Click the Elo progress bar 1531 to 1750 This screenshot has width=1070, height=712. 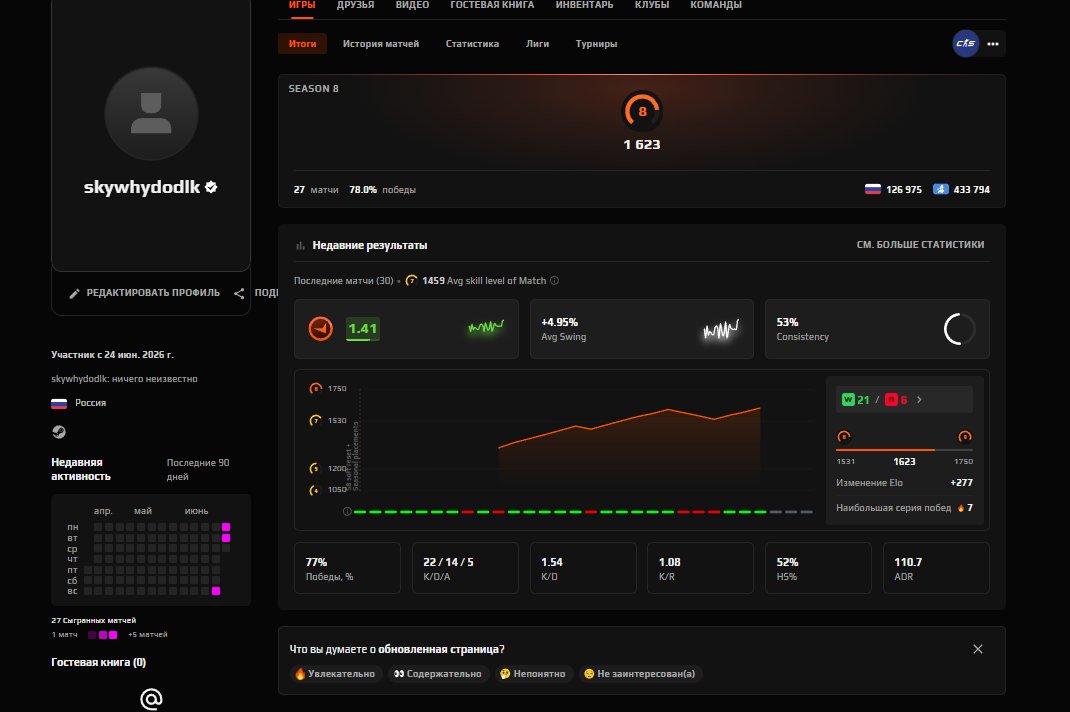pyautogui.click(x=904, y=450)
